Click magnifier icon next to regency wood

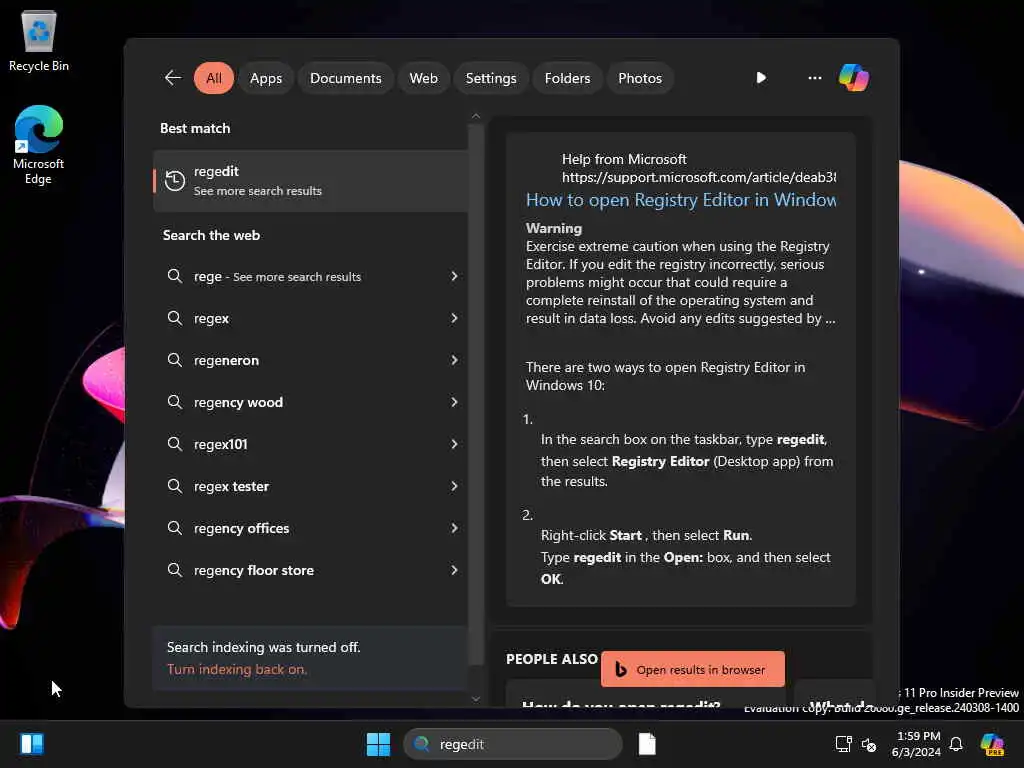pyautogui.click(x=174, y=402)
